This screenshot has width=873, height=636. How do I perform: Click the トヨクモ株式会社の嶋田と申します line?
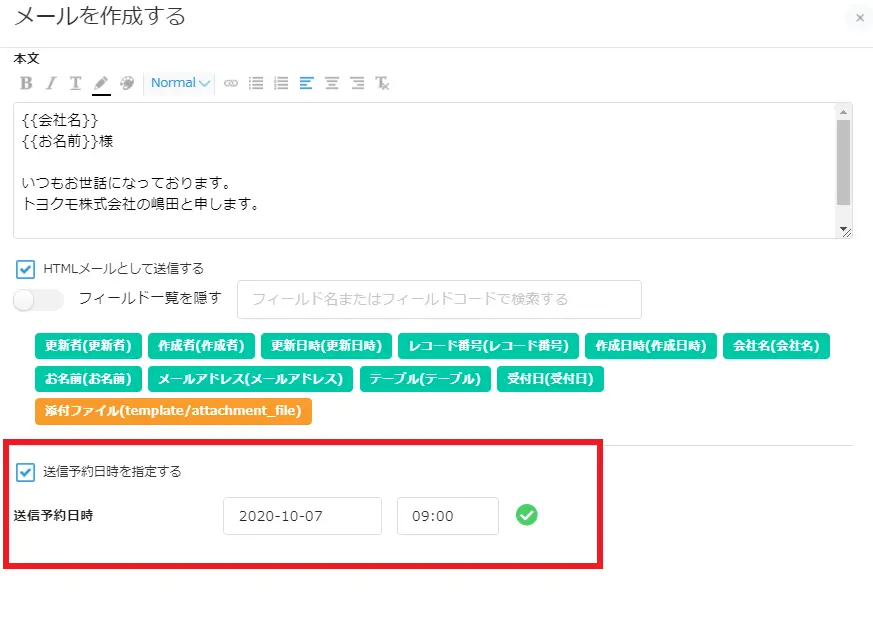tap(140, 204)
